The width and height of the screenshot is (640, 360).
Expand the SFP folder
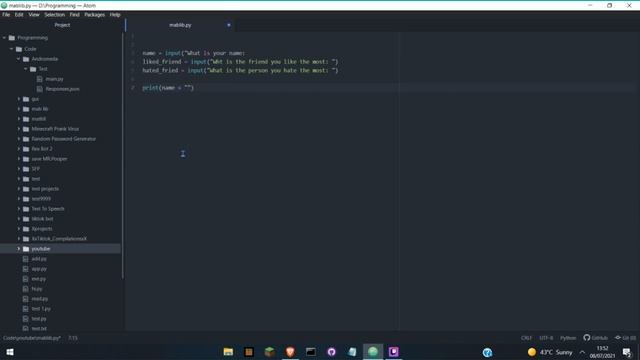(x=18, y=169)
